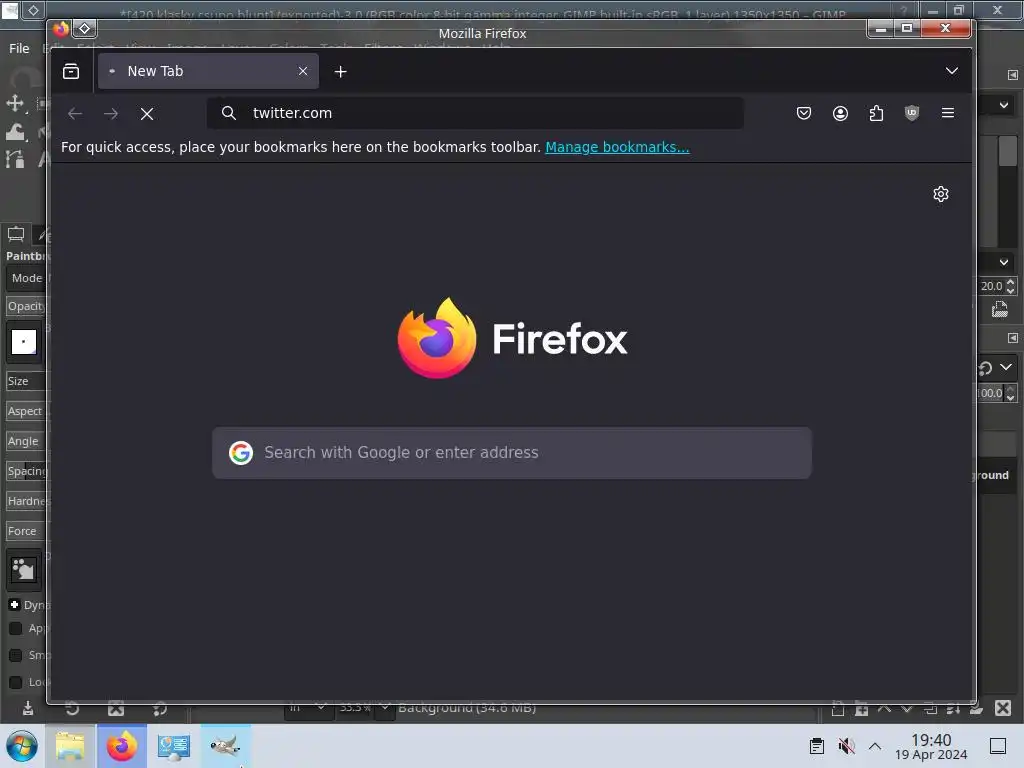Image resolution: width=1024 pixels, height=768 pixels.
Task: Adjust GIMP Hardness slider
Action: [27, 502]
